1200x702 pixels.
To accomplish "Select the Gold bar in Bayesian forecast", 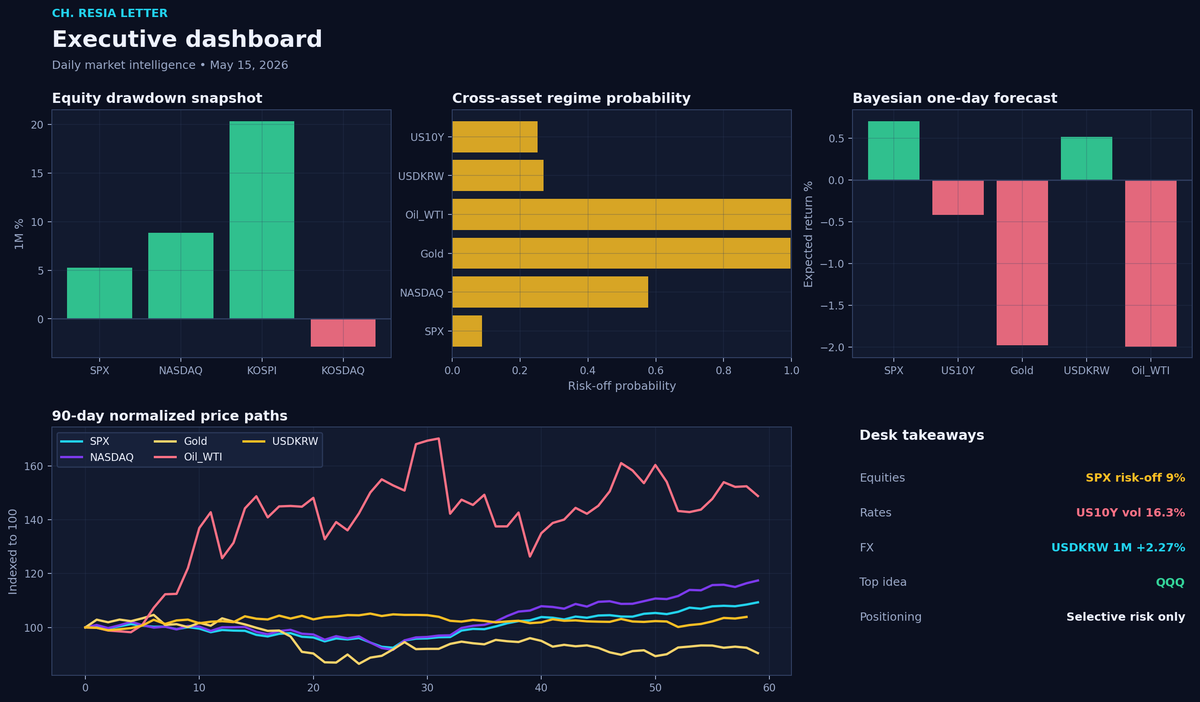I will (1022, 263).
